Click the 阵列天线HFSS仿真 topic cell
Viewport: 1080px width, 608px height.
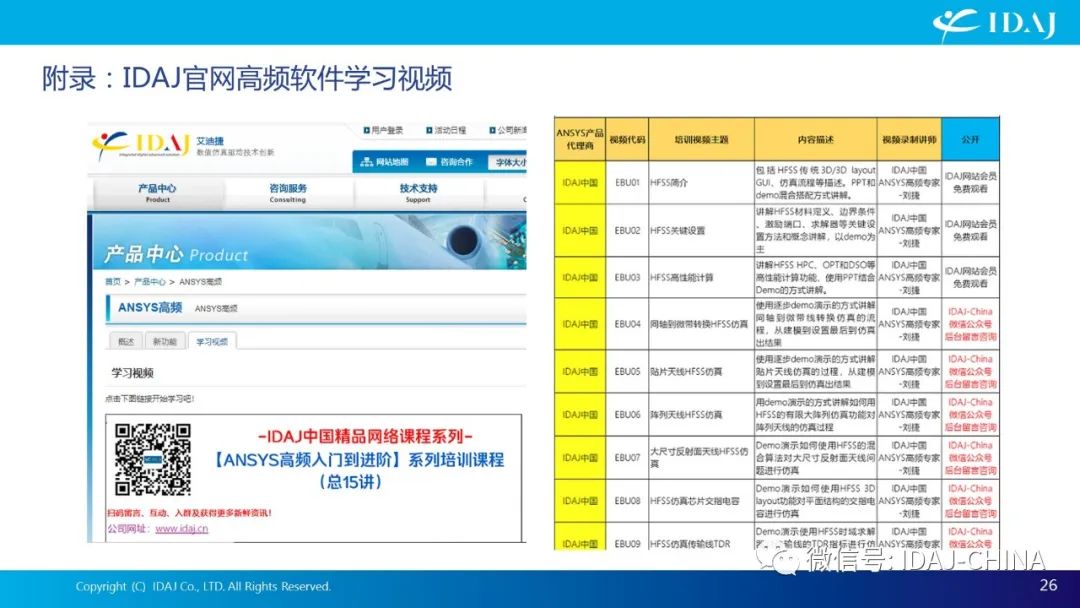click(701, 415)
